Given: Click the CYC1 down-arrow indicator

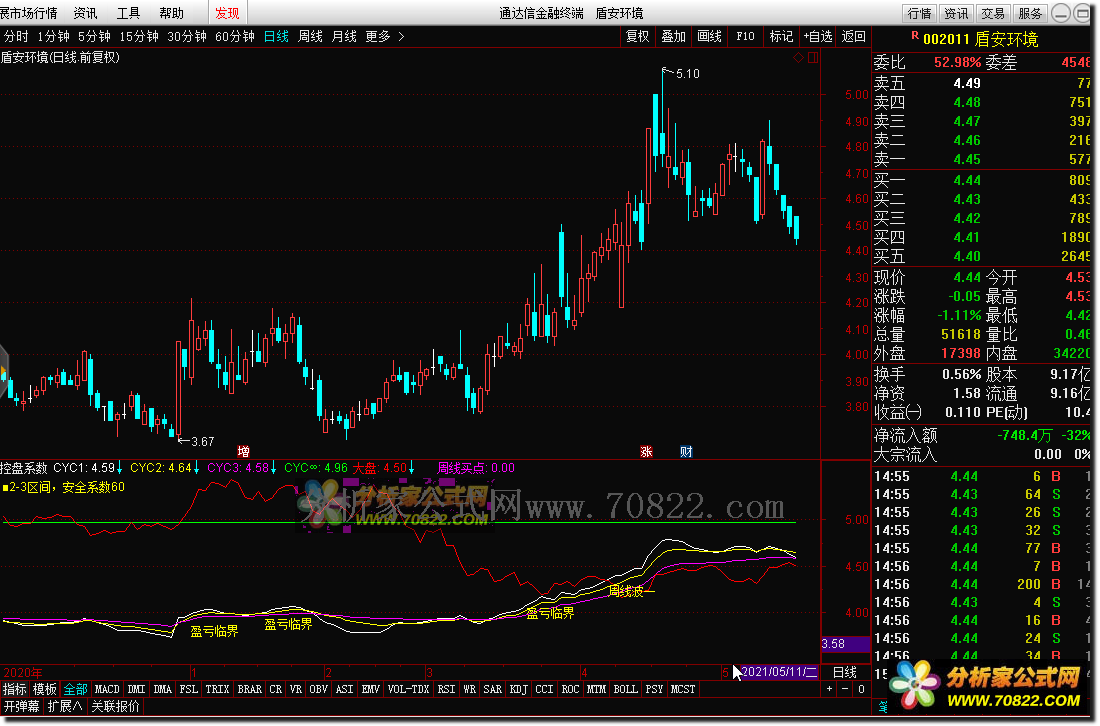Looking at the screenshot, I should [x=119, y=467].
